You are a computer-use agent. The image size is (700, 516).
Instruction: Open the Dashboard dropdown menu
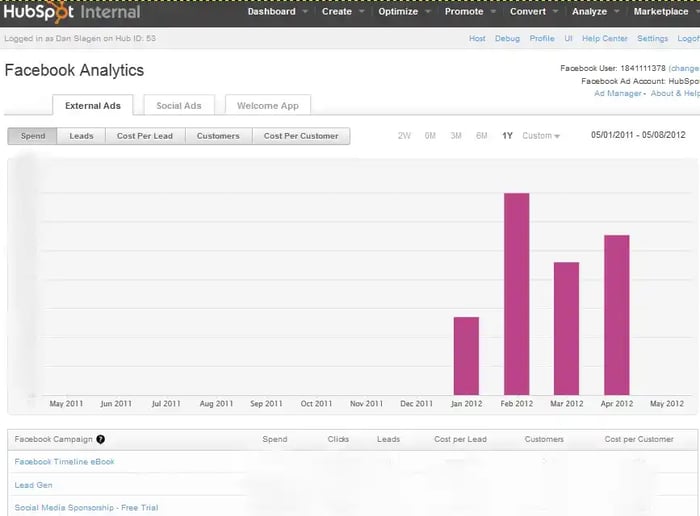[x=277, y=12]
